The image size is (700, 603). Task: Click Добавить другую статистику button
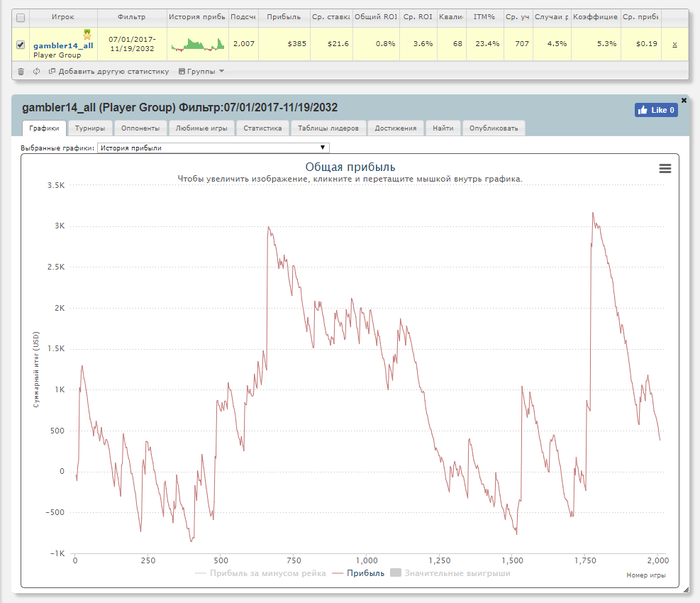pyautogui.click(x=109, y=71)
